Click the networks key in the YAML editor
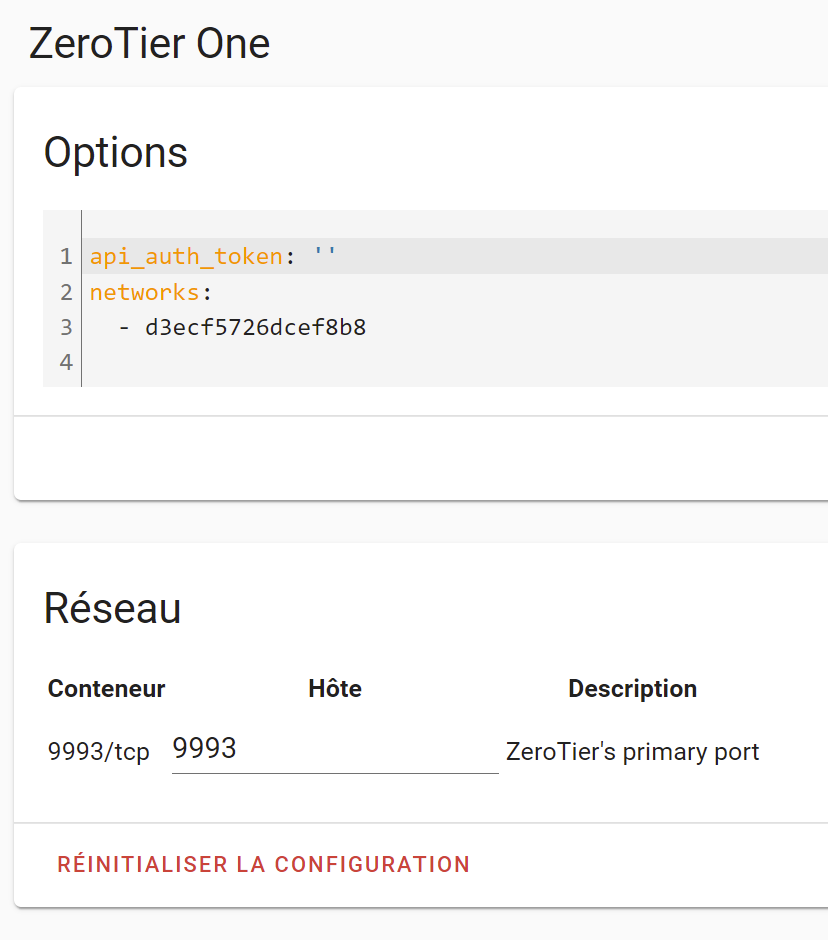 coord(144,292)
